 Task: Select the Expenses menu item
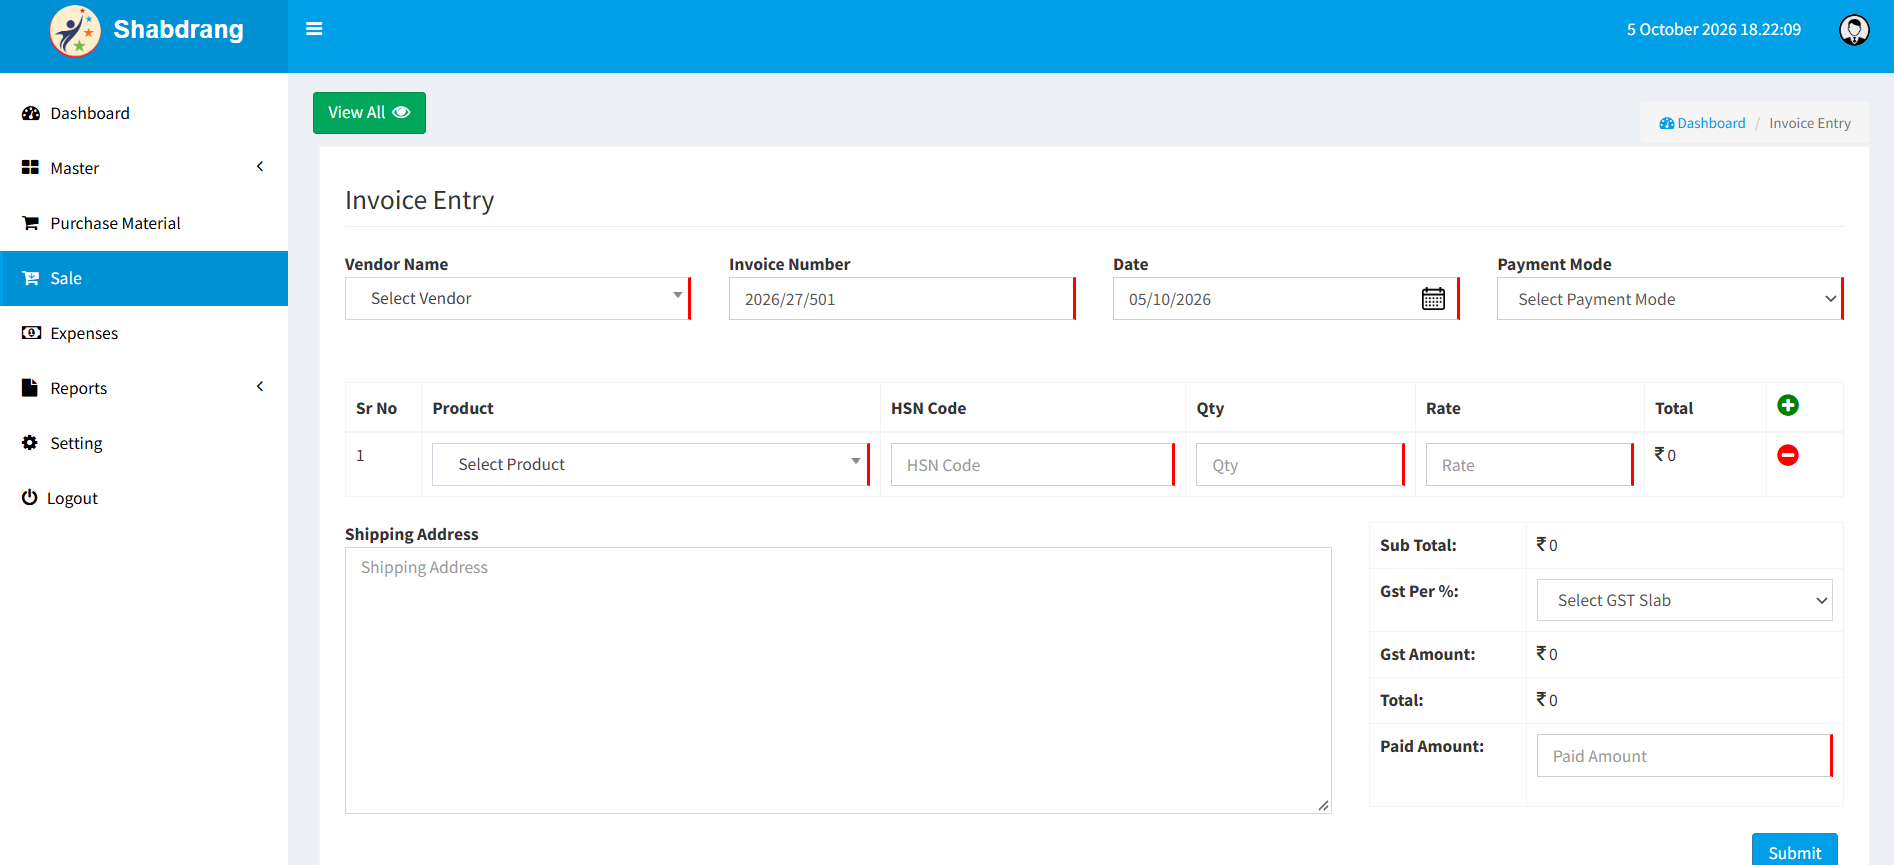144,333
